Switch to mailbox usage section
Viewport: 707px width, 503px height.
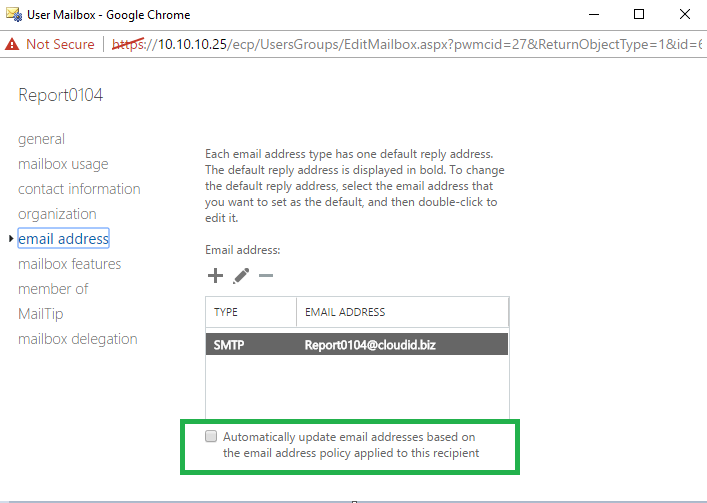coord(63,164)
